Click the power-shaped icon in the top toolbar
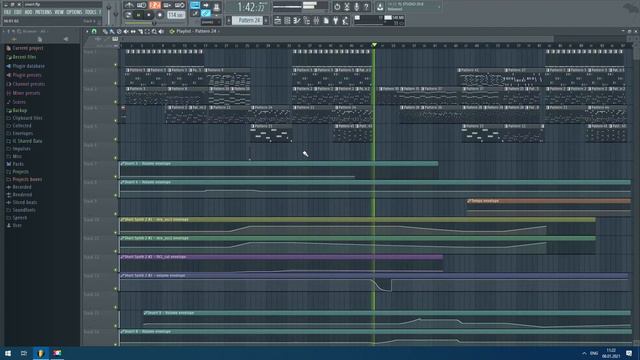 coord(337,7)
